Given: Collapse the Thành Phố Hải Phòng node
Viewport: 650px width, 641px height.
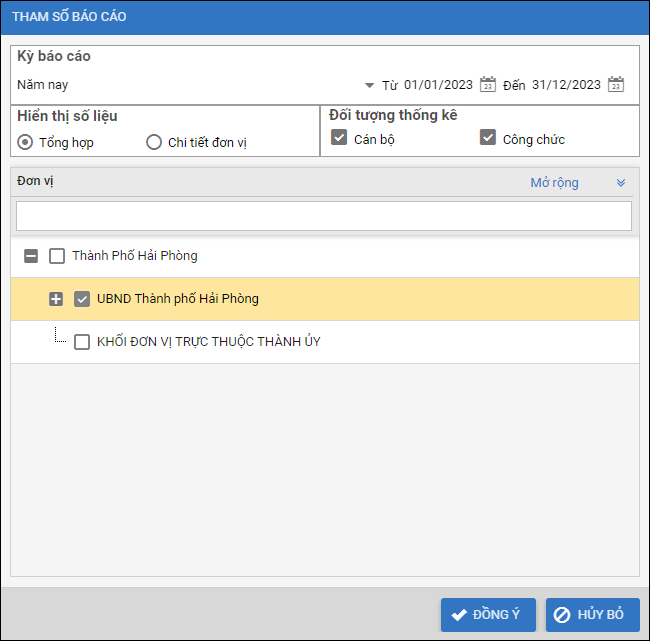Looking at the screenshot, I should pos(31,256).
